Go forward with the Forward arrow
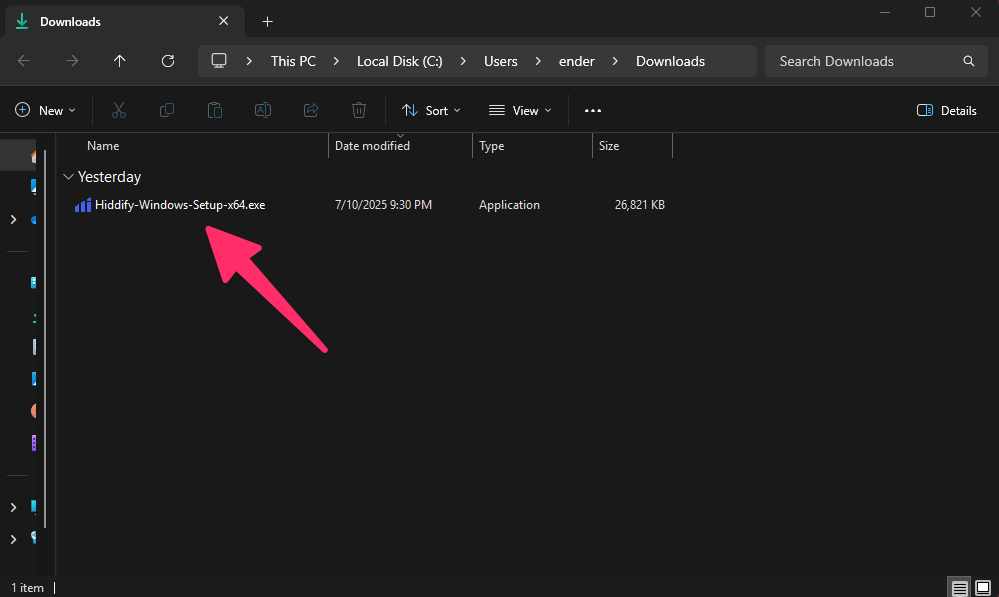Image resolution: width=999 pixels, height=597 pixels. click(72, 61)
